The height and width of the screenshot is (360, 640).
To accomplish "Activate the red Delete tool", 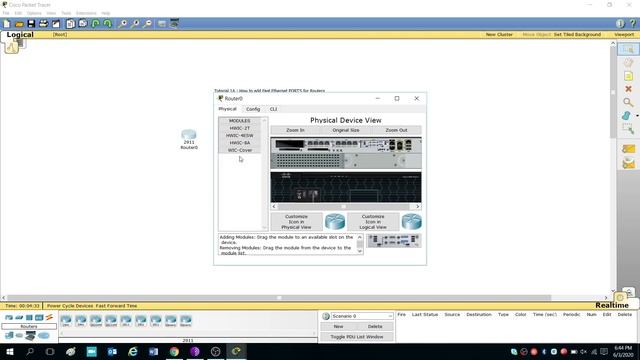I will (x=628, y=89).
